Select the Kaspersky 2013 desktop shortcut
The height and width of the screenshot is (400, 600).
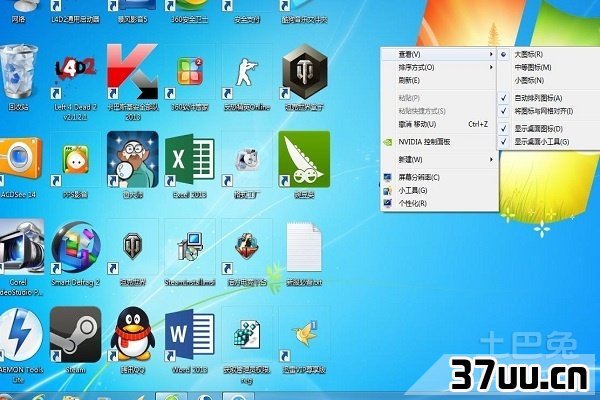pos(132,72)
